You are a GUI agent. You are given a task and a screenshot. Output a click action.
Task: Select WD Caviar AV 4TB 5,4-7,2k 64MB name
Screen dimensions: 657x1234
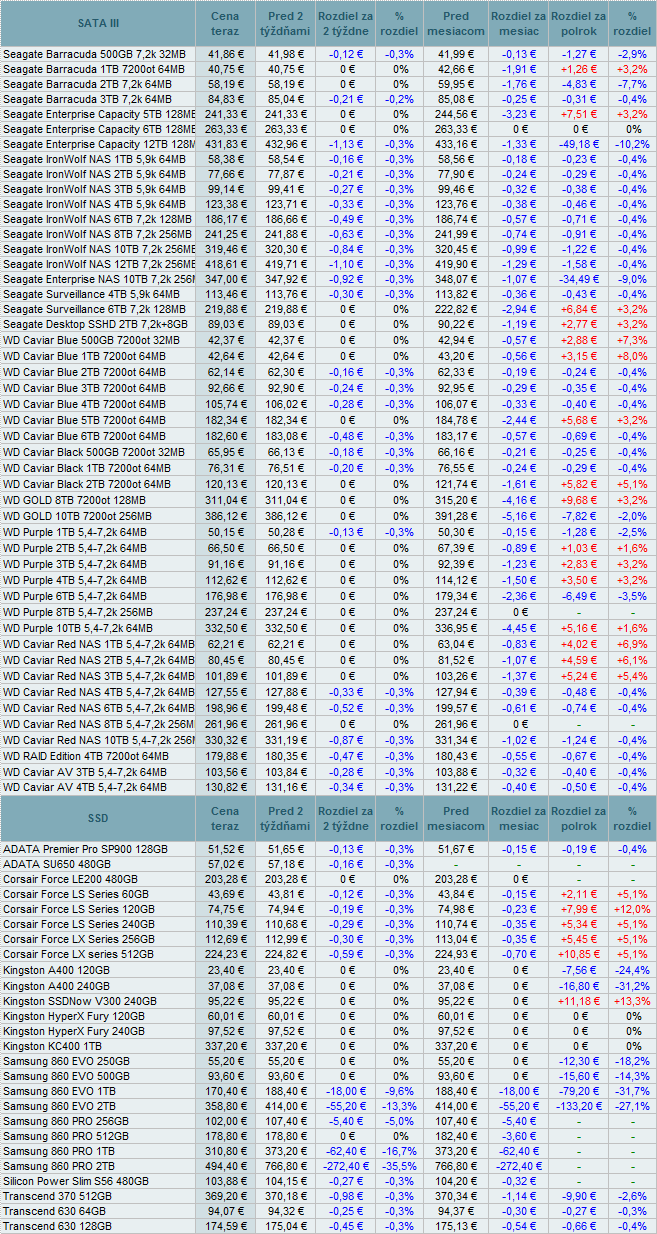point(84,787)
